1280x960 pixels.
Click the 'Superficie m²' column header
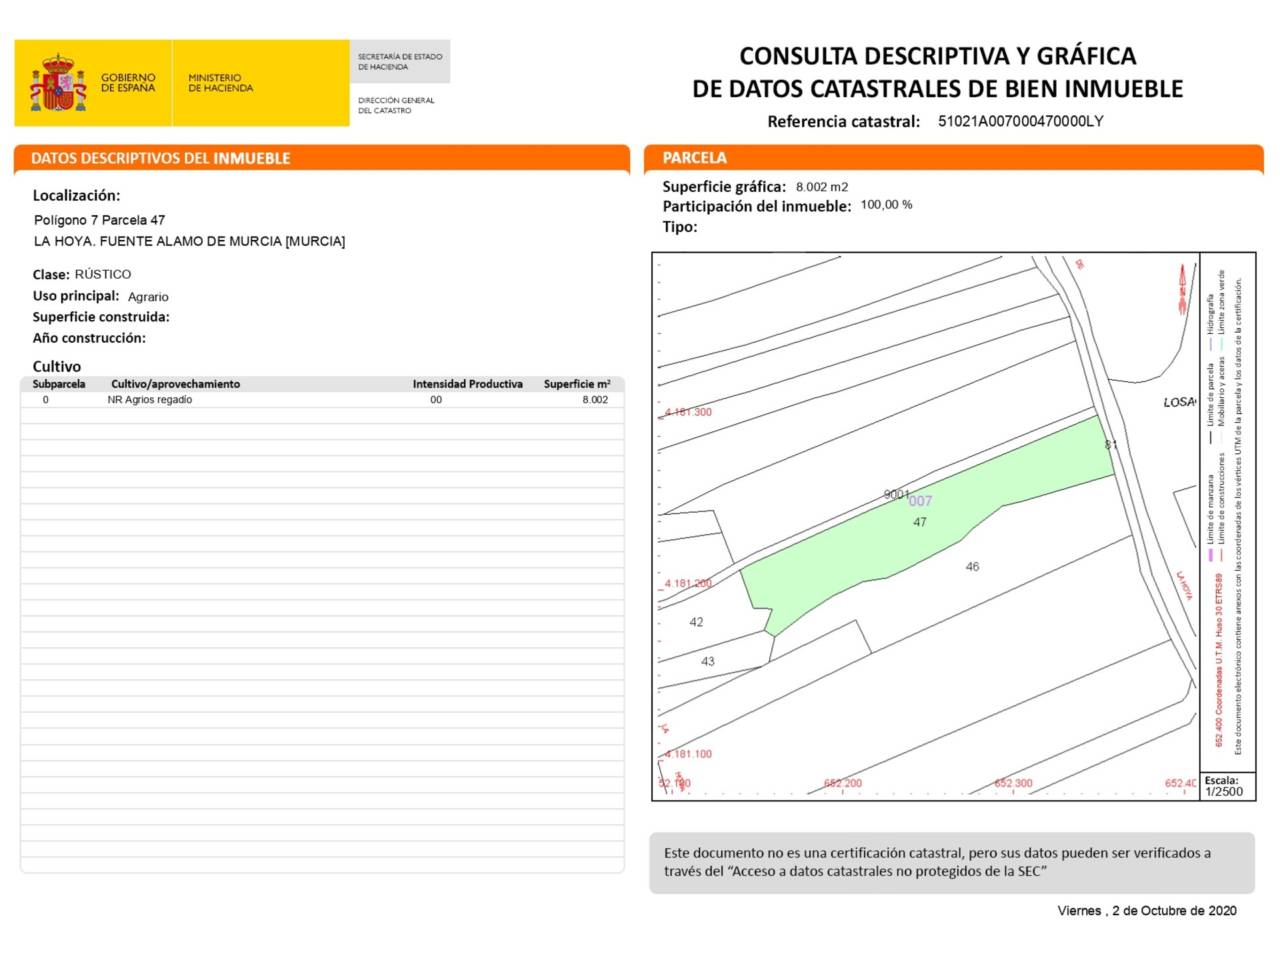577,384
